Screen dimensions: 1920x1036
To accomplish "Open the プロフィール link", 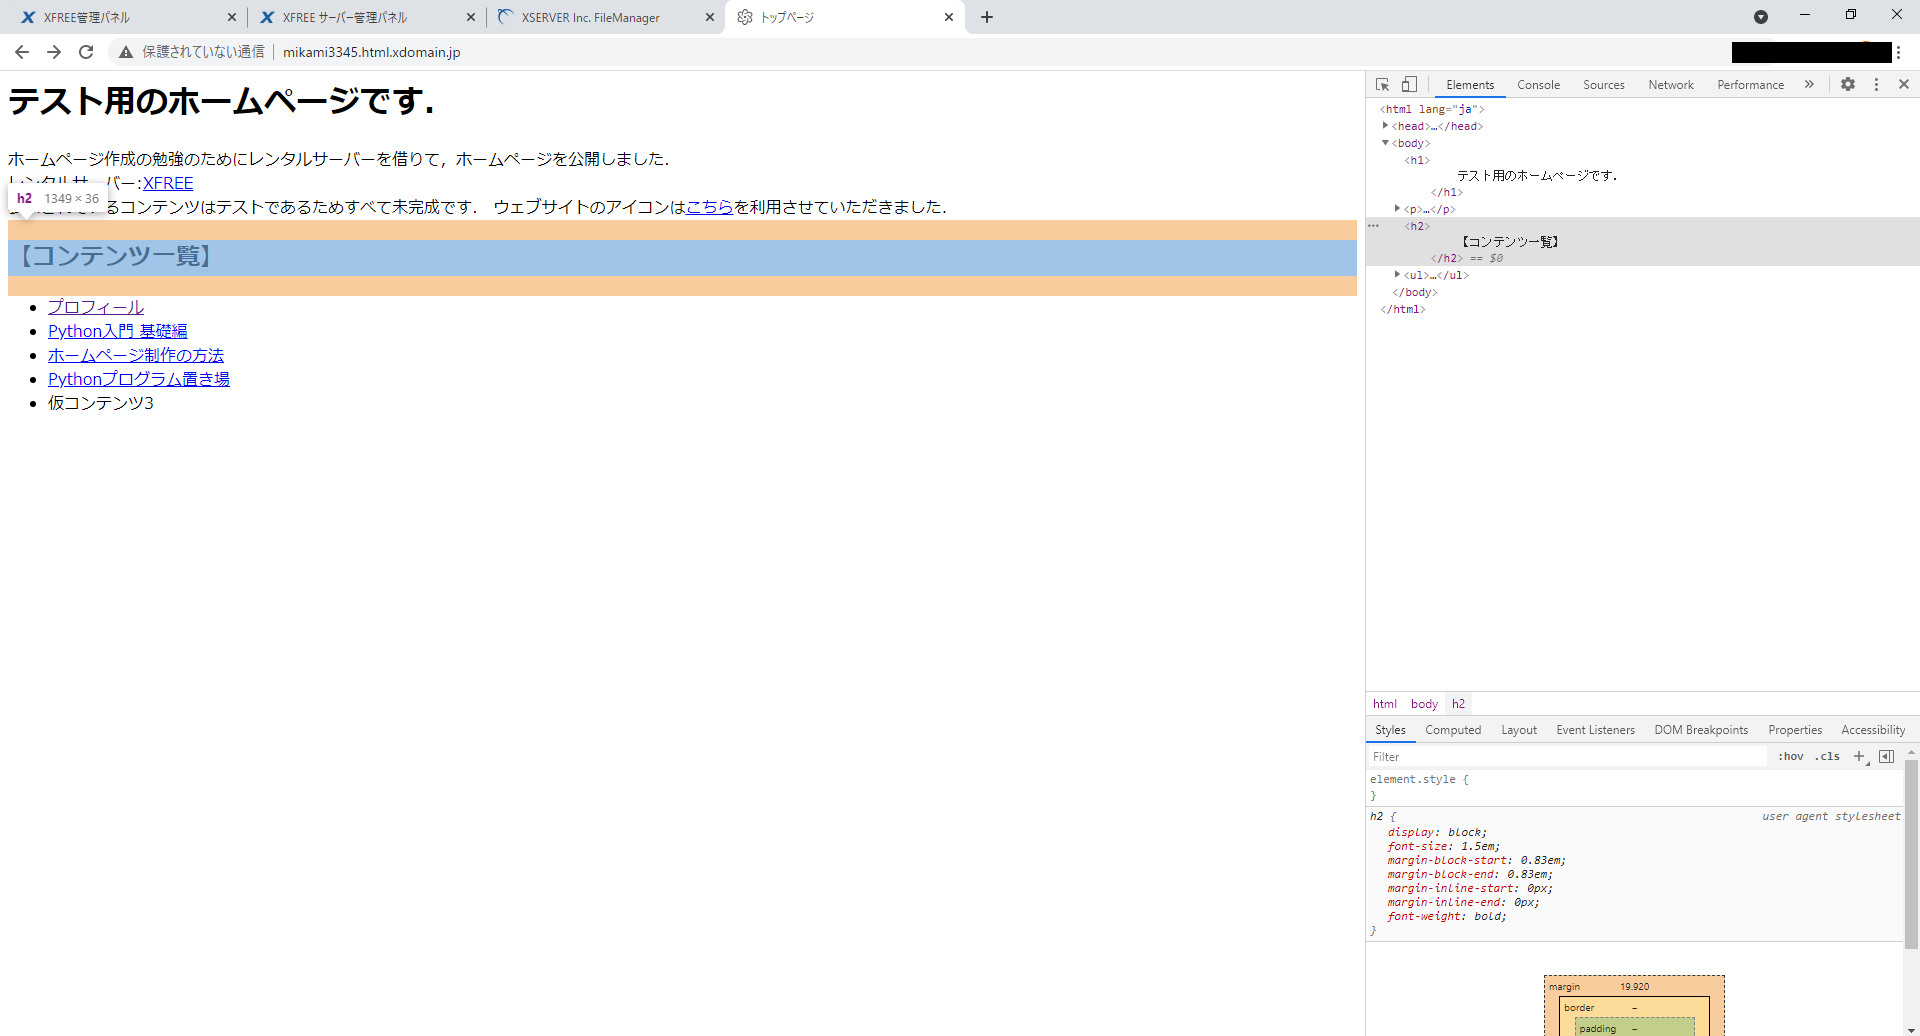I will tap(96, 307).
